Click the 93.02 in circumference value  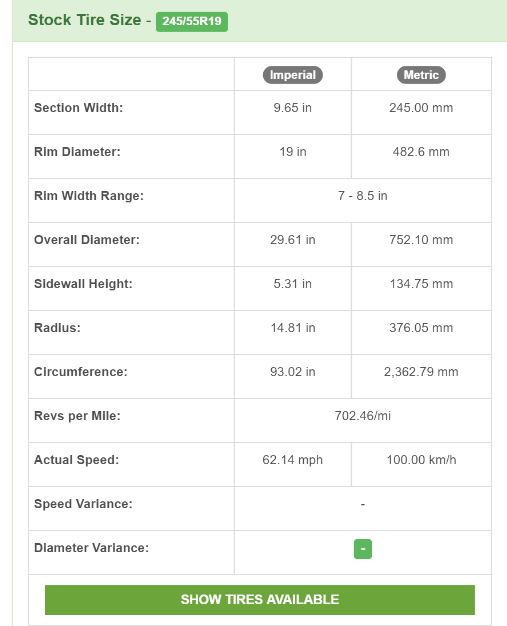(x=293, y=372)
